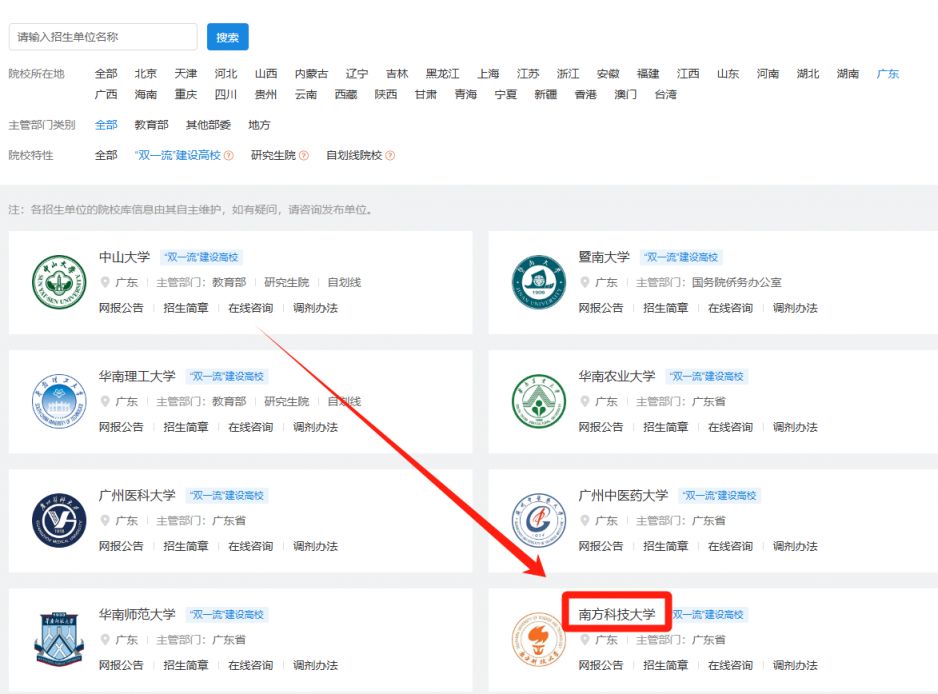Image resolution: width=938 pixels, height=694 pixels.
Task: Open 中山大学 school page
Action: 124,257
